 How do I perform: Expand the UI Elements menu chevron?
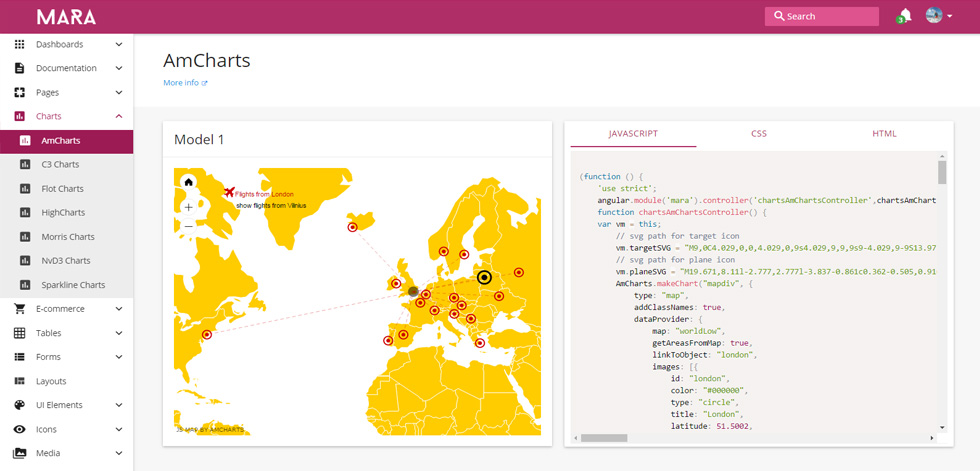[x=119, y=405]
